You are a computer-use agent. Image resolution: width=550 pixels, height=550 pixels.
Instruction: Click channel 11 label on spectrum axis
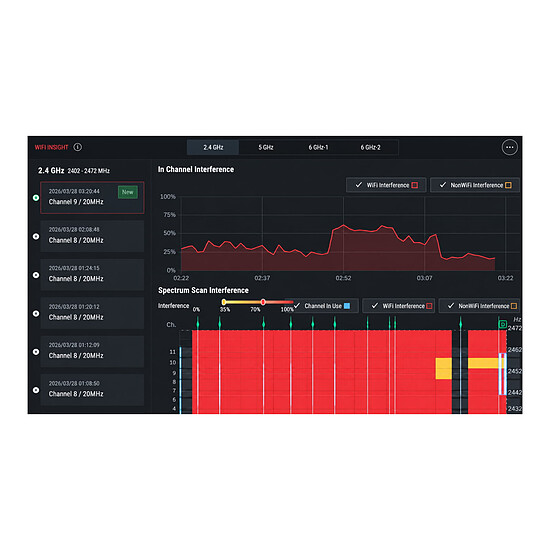(173, 352)
